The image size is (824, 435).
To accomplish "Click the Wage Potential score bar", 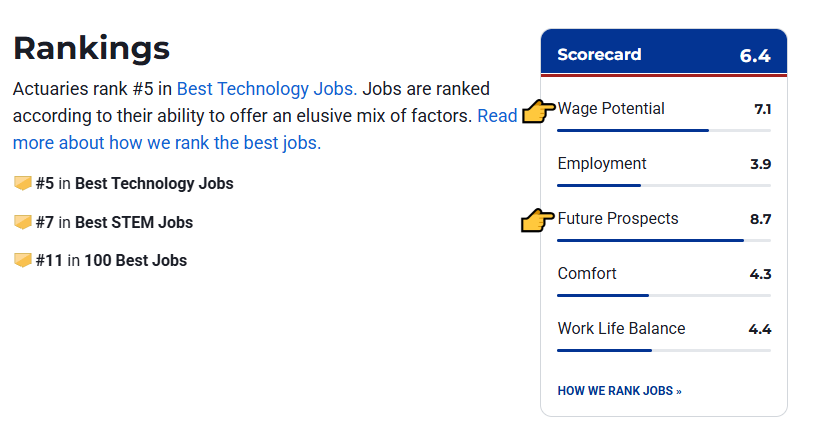I will [663, 130].
